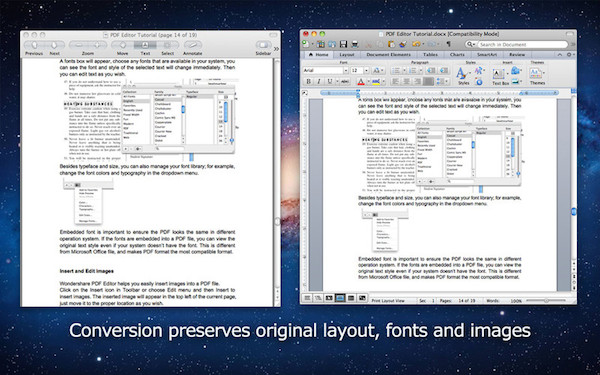Switch to Outline view in status bar
The width and height of the screenshot is (600, 375).
318,298
